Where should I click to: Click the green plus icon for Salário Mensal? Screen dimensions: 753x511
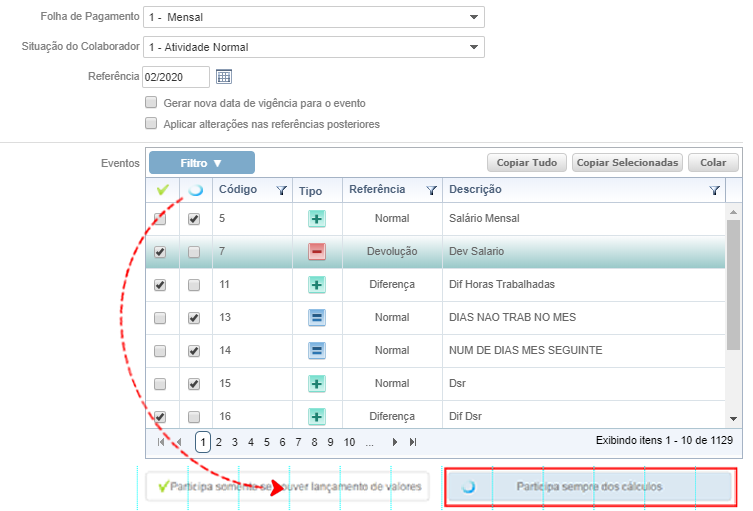[x=316, y=219]
